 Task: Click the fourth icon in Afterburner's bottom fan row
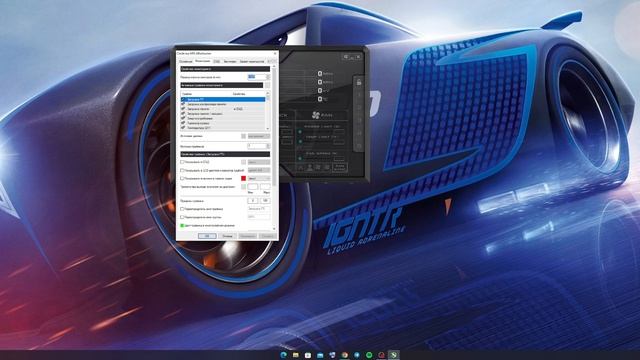coord(327,167)
